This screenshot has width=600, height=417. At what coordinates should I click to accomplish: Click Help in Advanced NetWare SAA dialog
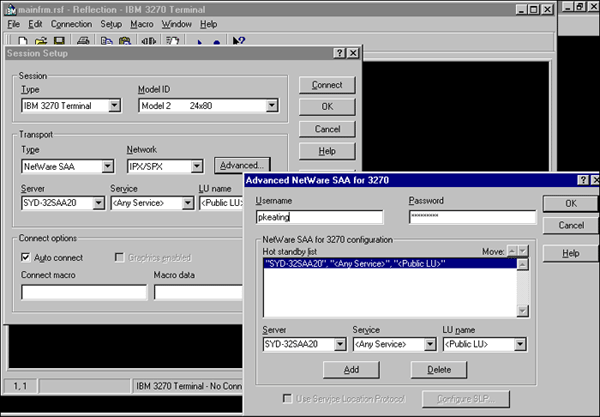[x=571, y=253]
